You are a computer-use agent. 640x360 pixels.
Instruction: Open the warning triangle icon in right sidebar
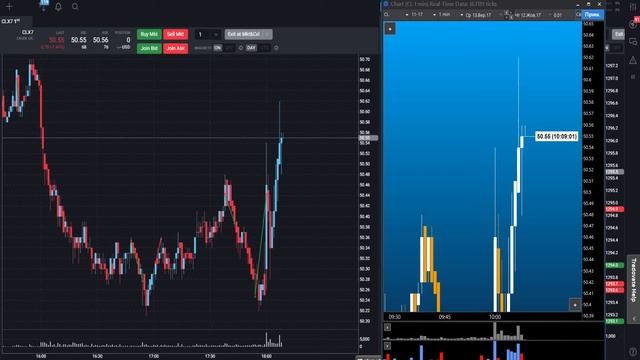(633, 60)
